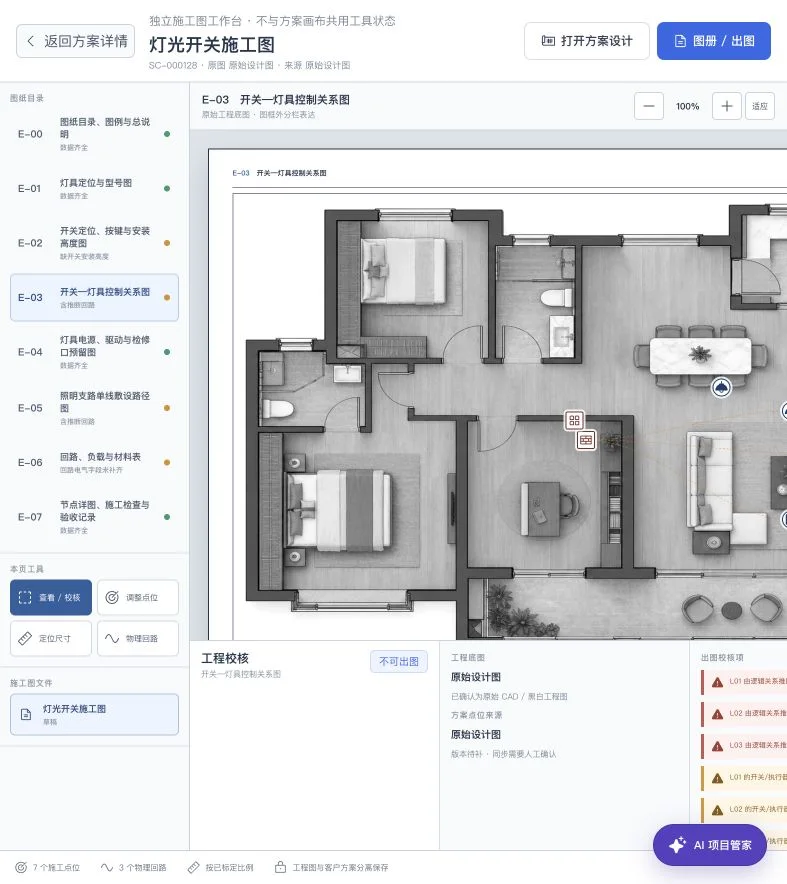
Task: Click the 工程校核 panel heading
Action: (x=225, y=658)
